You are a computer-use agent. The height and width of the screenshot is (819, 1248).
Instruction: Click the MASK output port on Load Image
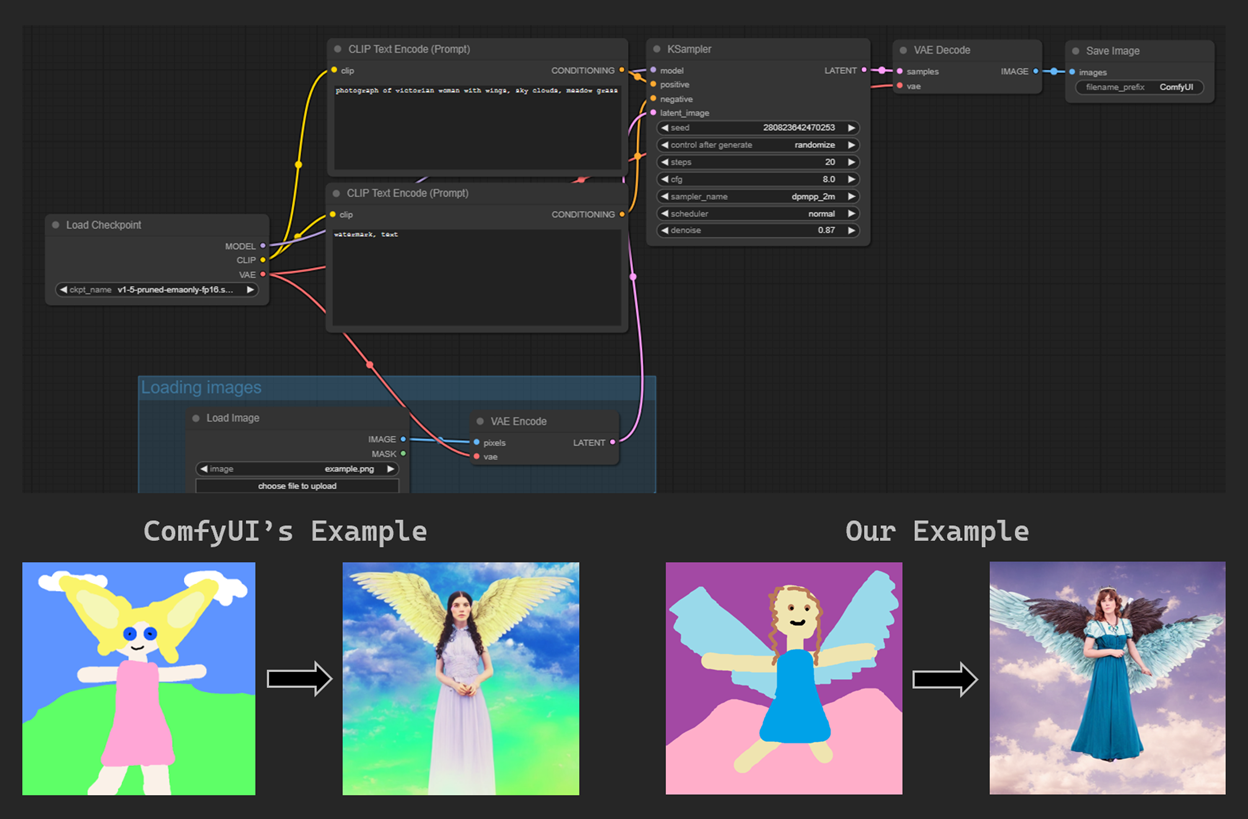pos(403,454)
